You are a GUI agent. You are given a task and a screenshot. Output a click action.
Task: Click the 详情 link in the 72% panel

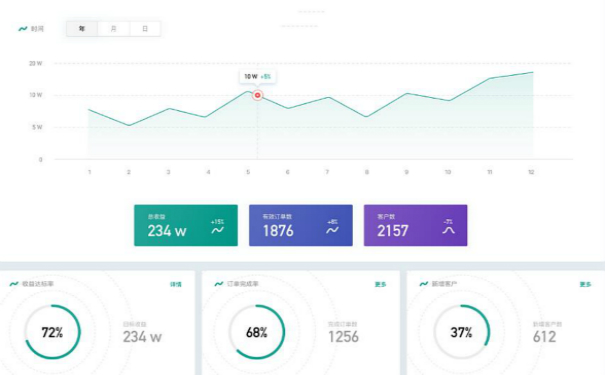pos(176,284)
